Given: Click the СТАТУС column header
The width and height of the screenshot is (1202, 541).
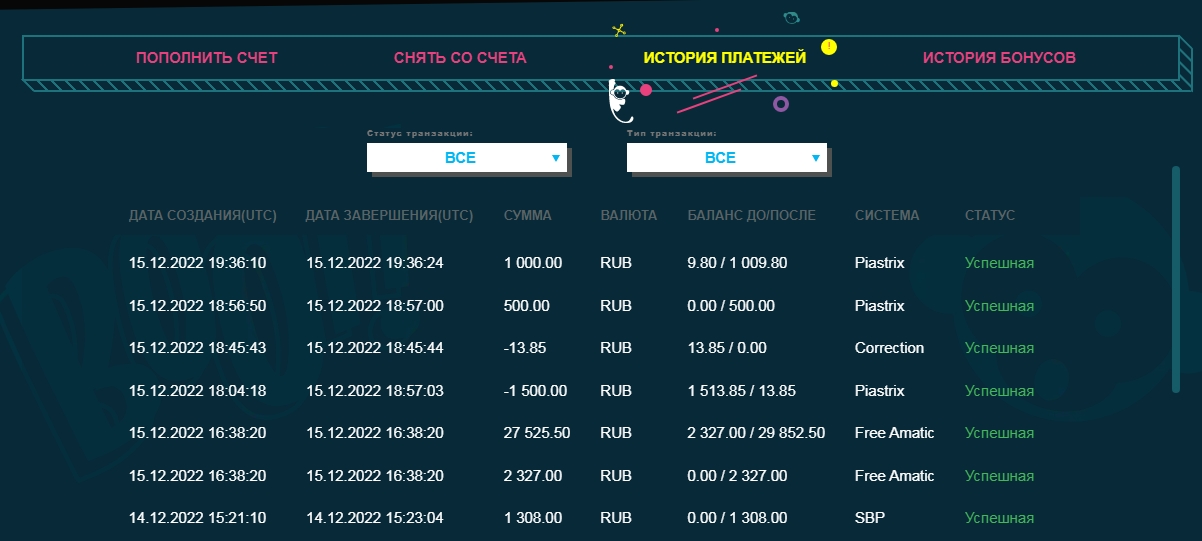Looking at the screenshot, I should click(x=990, y=215).
